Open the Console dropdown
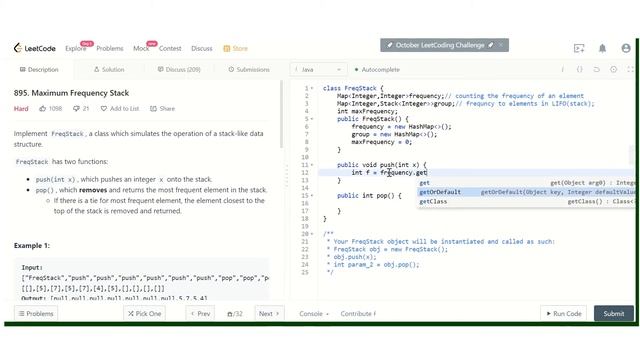 tap(314, 313)
